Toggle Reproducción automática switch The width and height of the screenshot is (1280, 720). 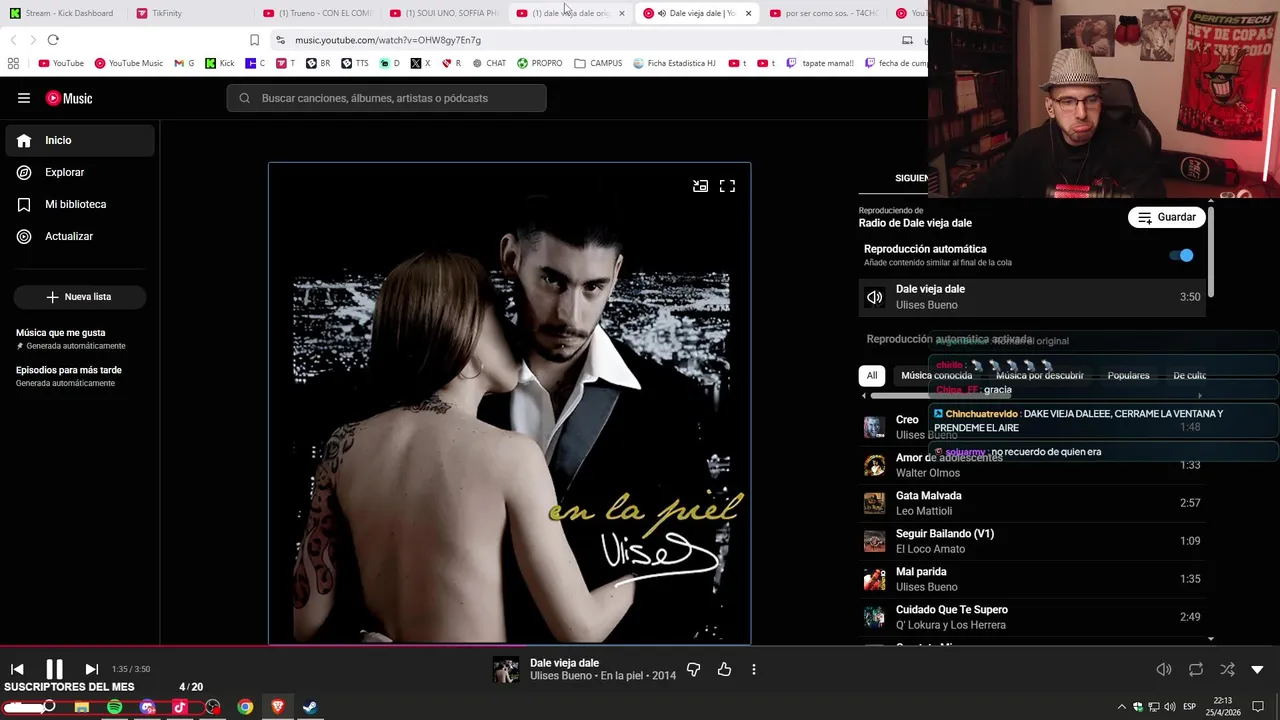tap(1181, 255)
